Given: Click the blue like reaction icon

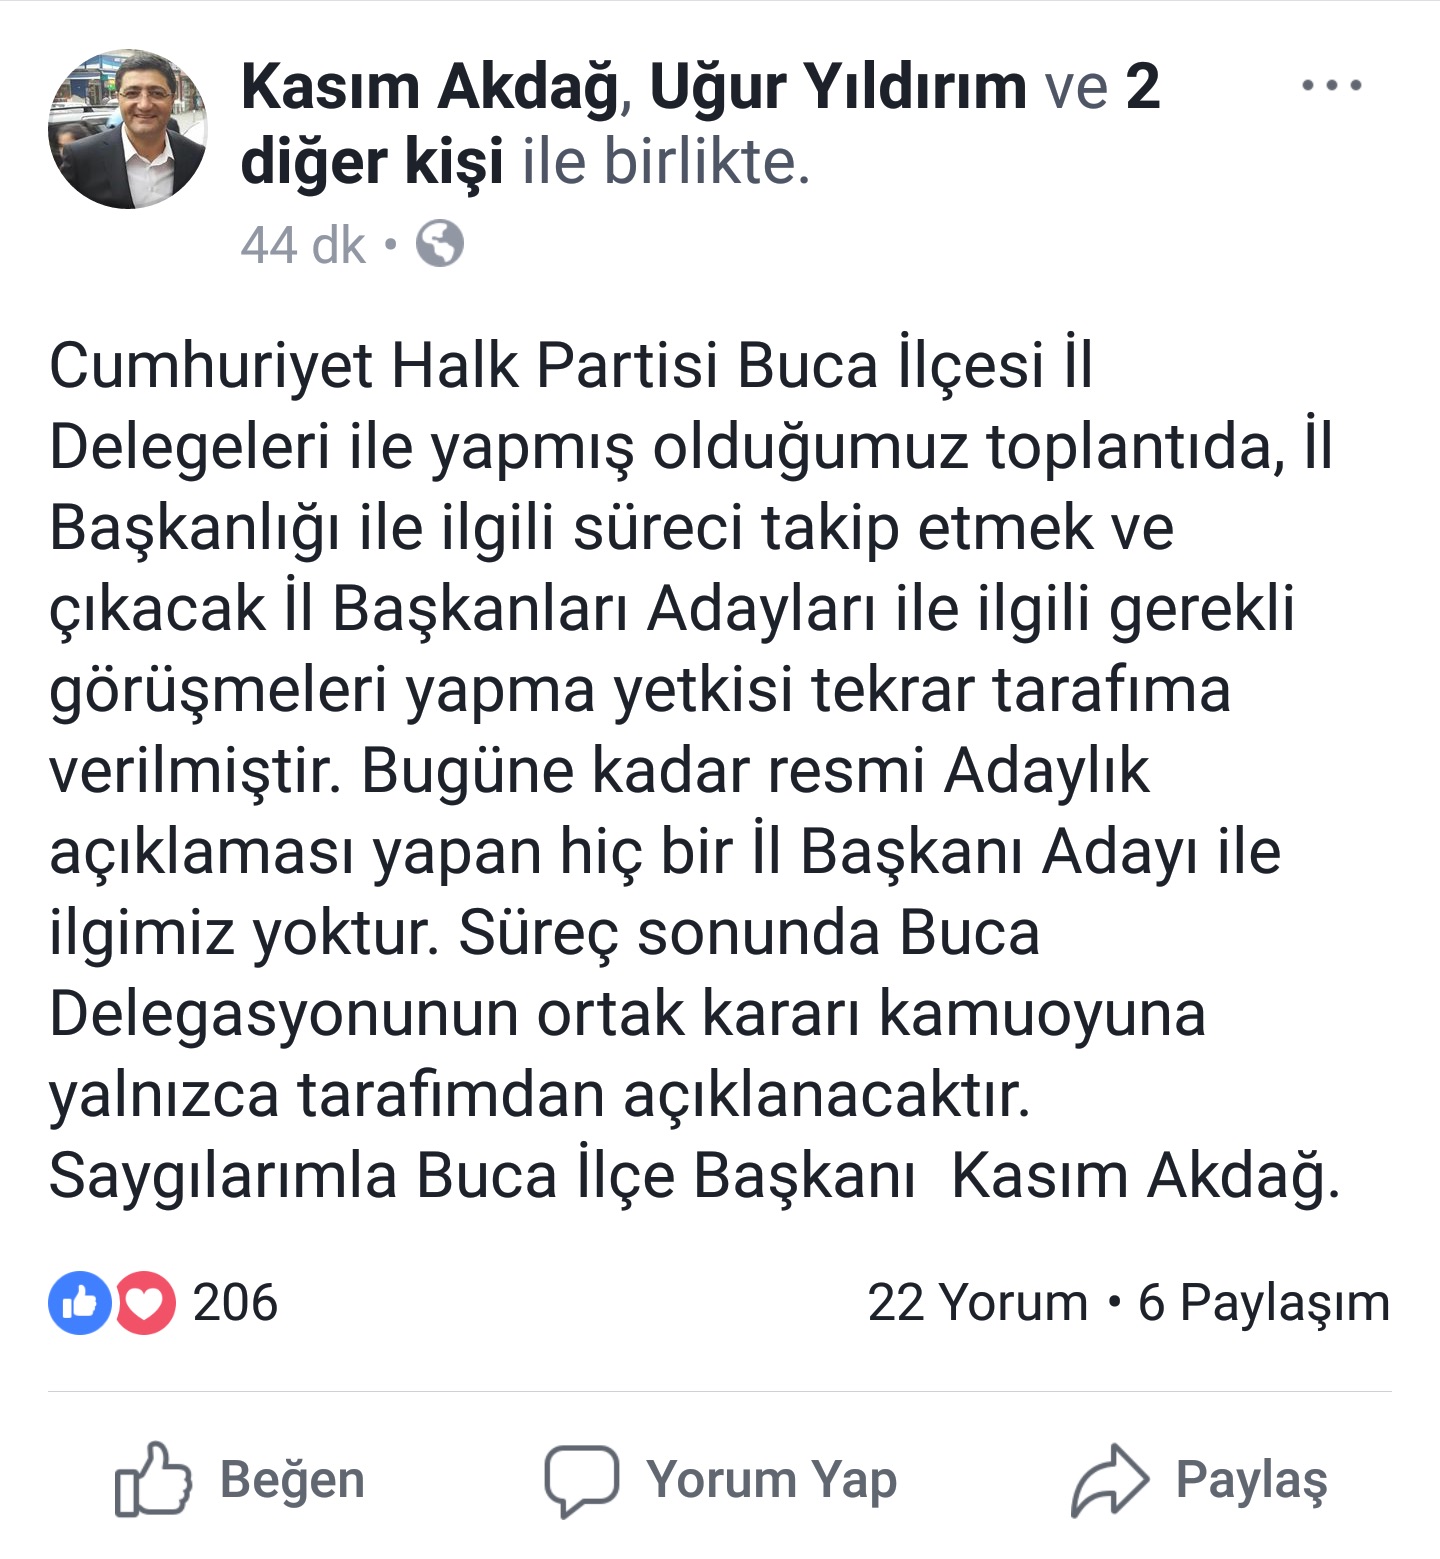Looking at the screenshot, I should point(79,1303).
